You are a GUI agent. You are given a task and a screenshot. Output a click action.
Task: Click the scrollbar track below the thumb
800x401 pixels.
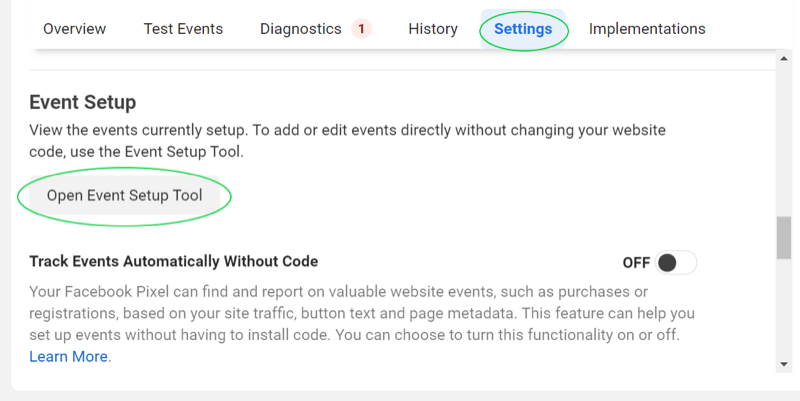(784, 310)
